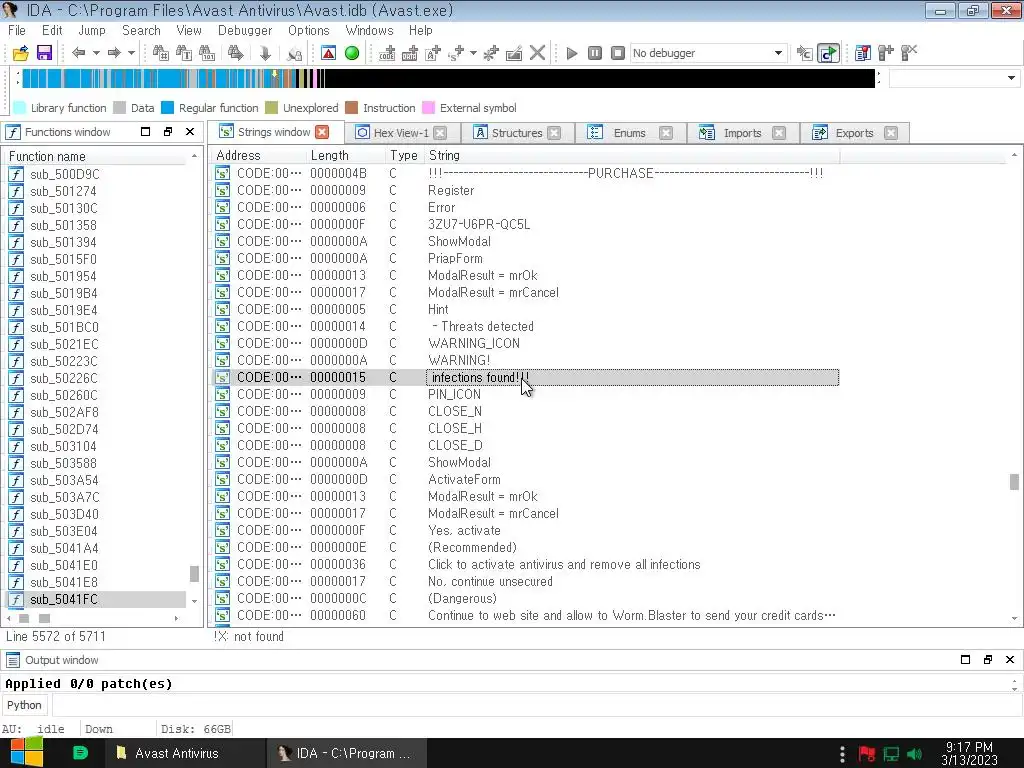The height and width of the screenshot is (768, 1024).
Task: Click the Windows Start button
Action: 26,753
